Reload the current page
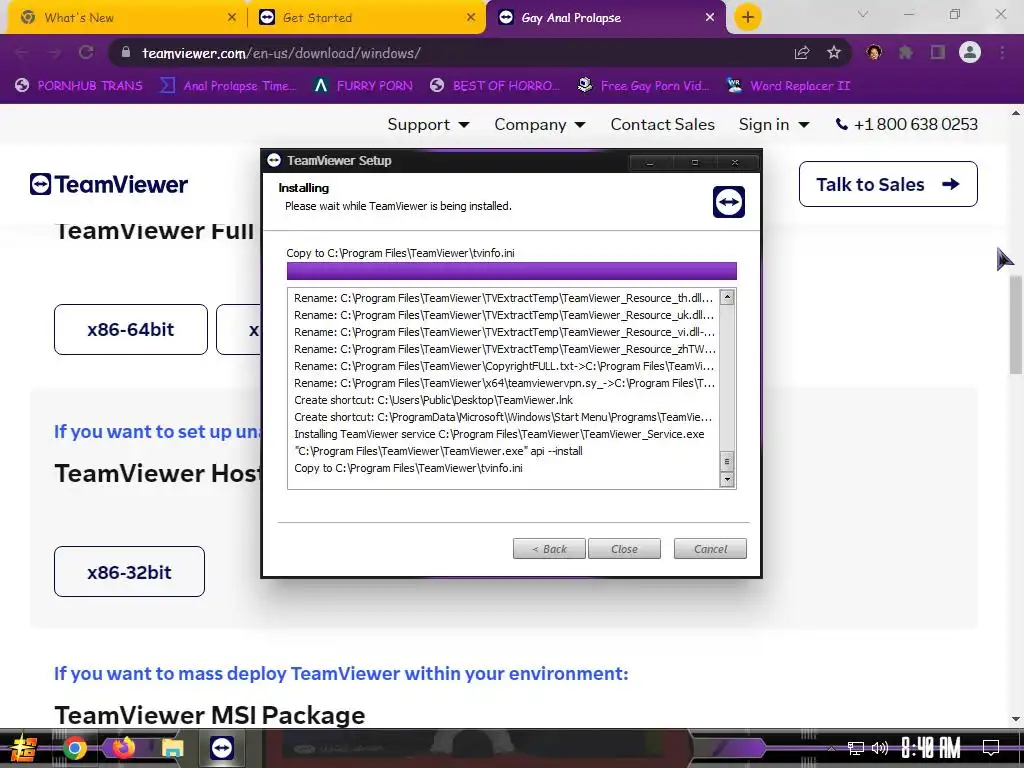Image resolution: width=1024 pixels, height=768 pixels. [86, 53]
